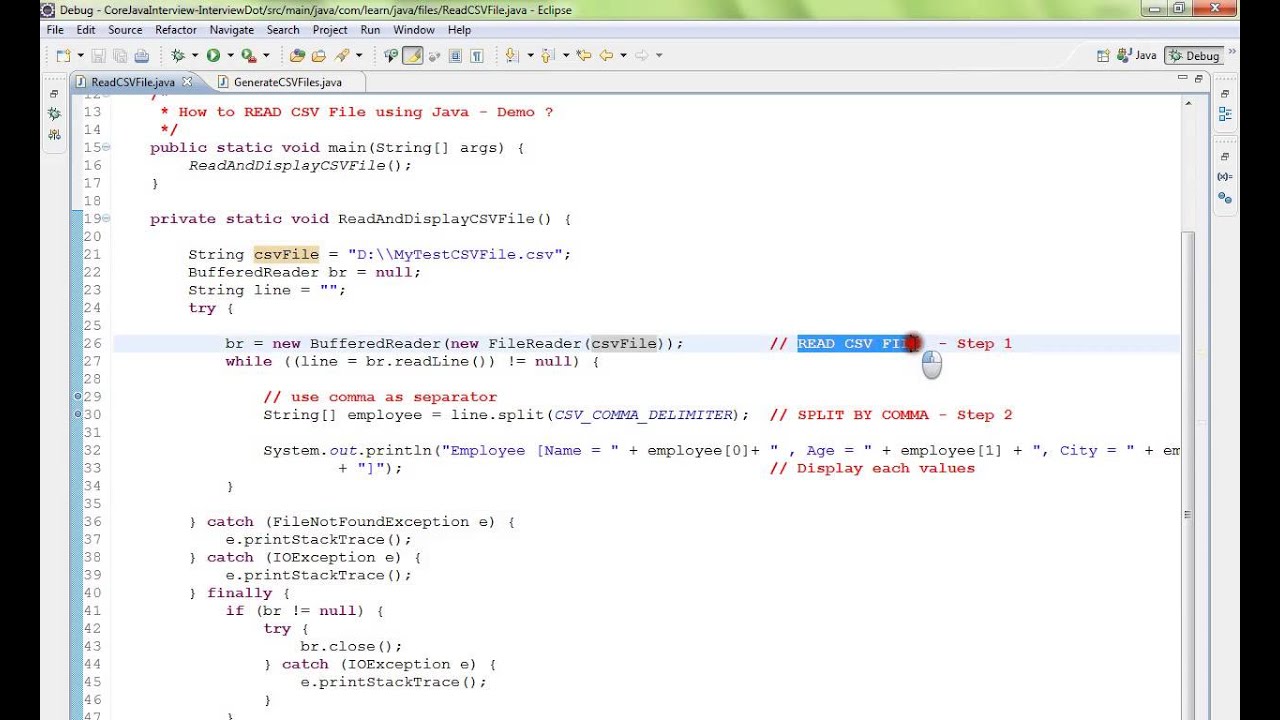Click the Save All toolbar icon
Image resolution: width=1280 pixels, height=720 pixels.
tap(120, 56)
